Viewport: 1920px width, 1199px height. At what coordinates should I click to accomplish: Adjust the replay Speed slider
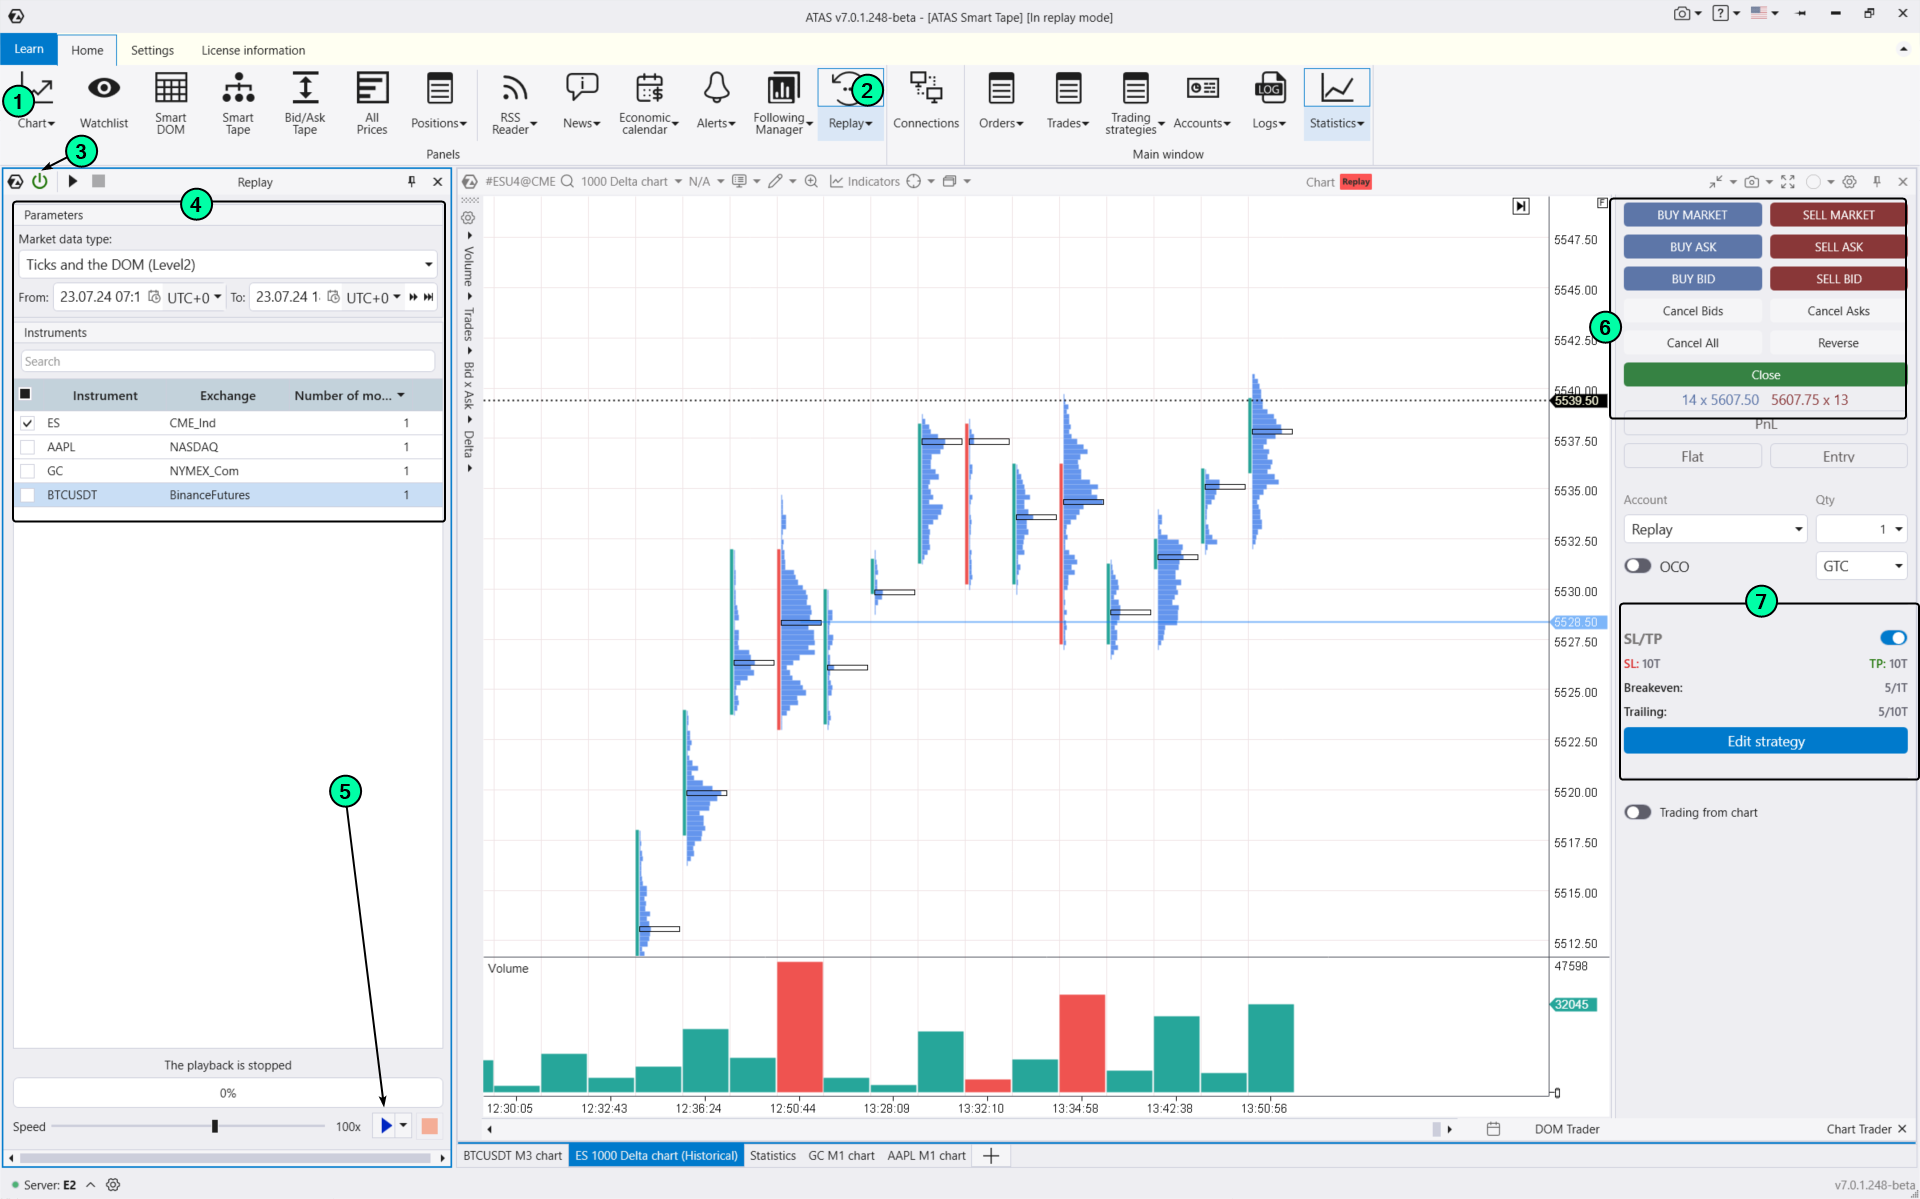pyautogui.click(x=213, y=1126)
